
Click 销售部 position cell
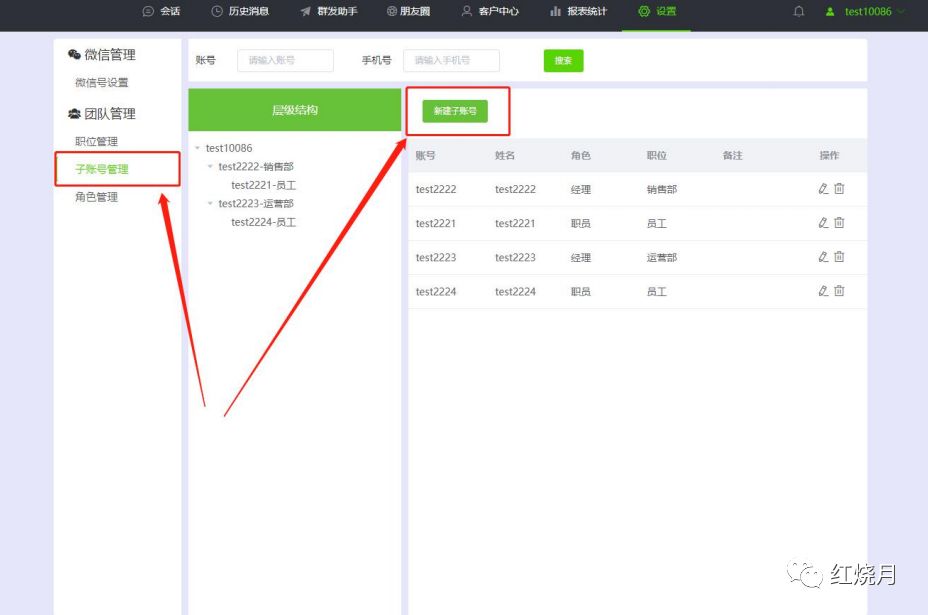662,189
